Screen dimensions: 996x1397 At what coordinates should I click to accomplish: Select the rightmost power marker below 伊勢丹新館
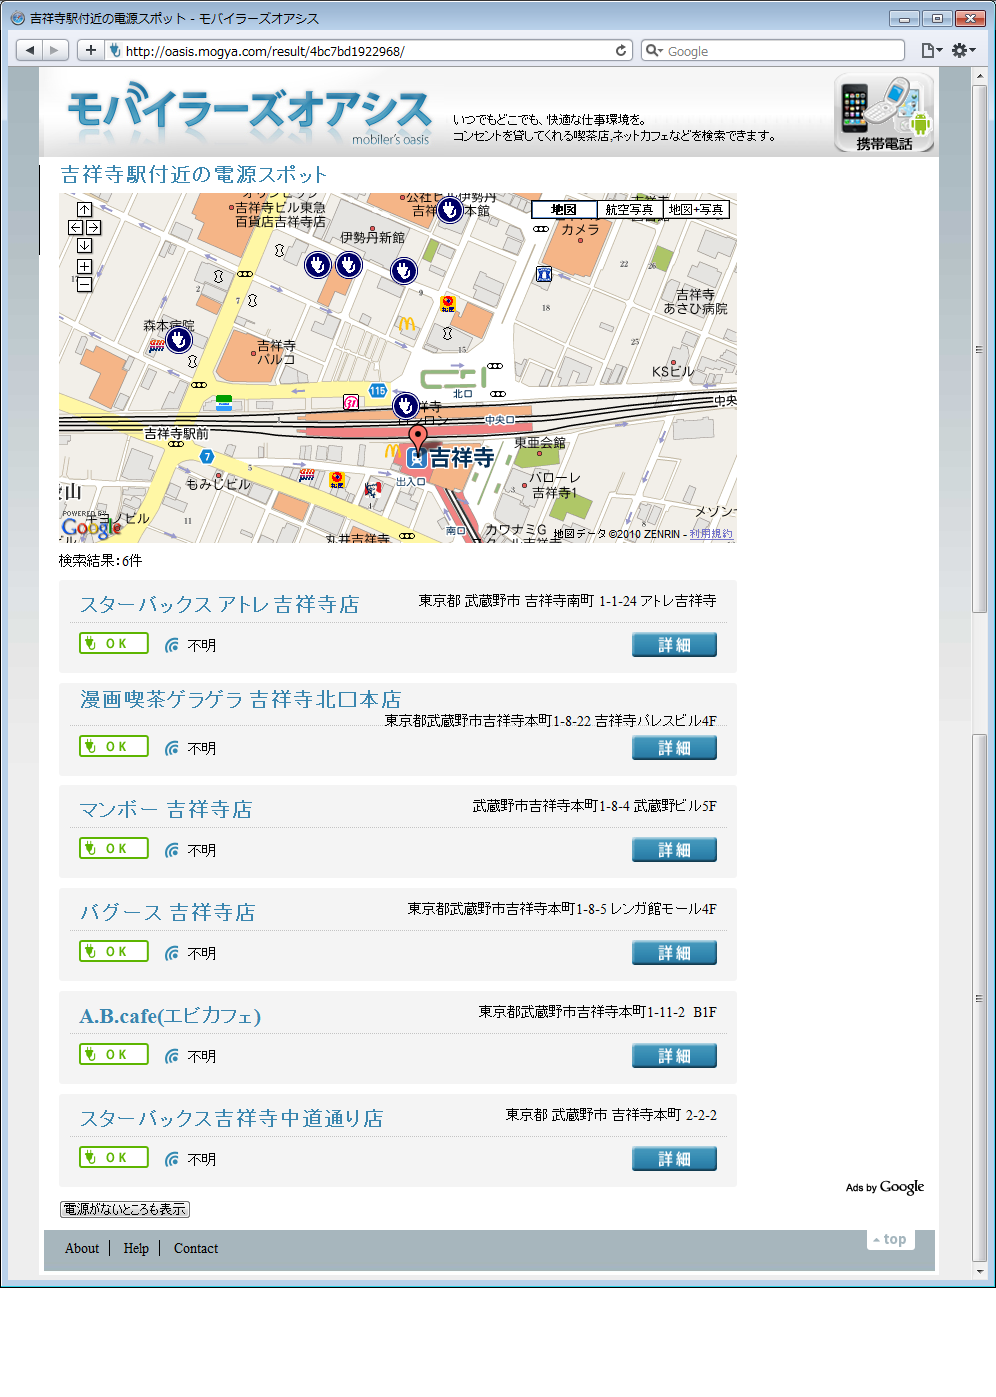tap(403, 270)
